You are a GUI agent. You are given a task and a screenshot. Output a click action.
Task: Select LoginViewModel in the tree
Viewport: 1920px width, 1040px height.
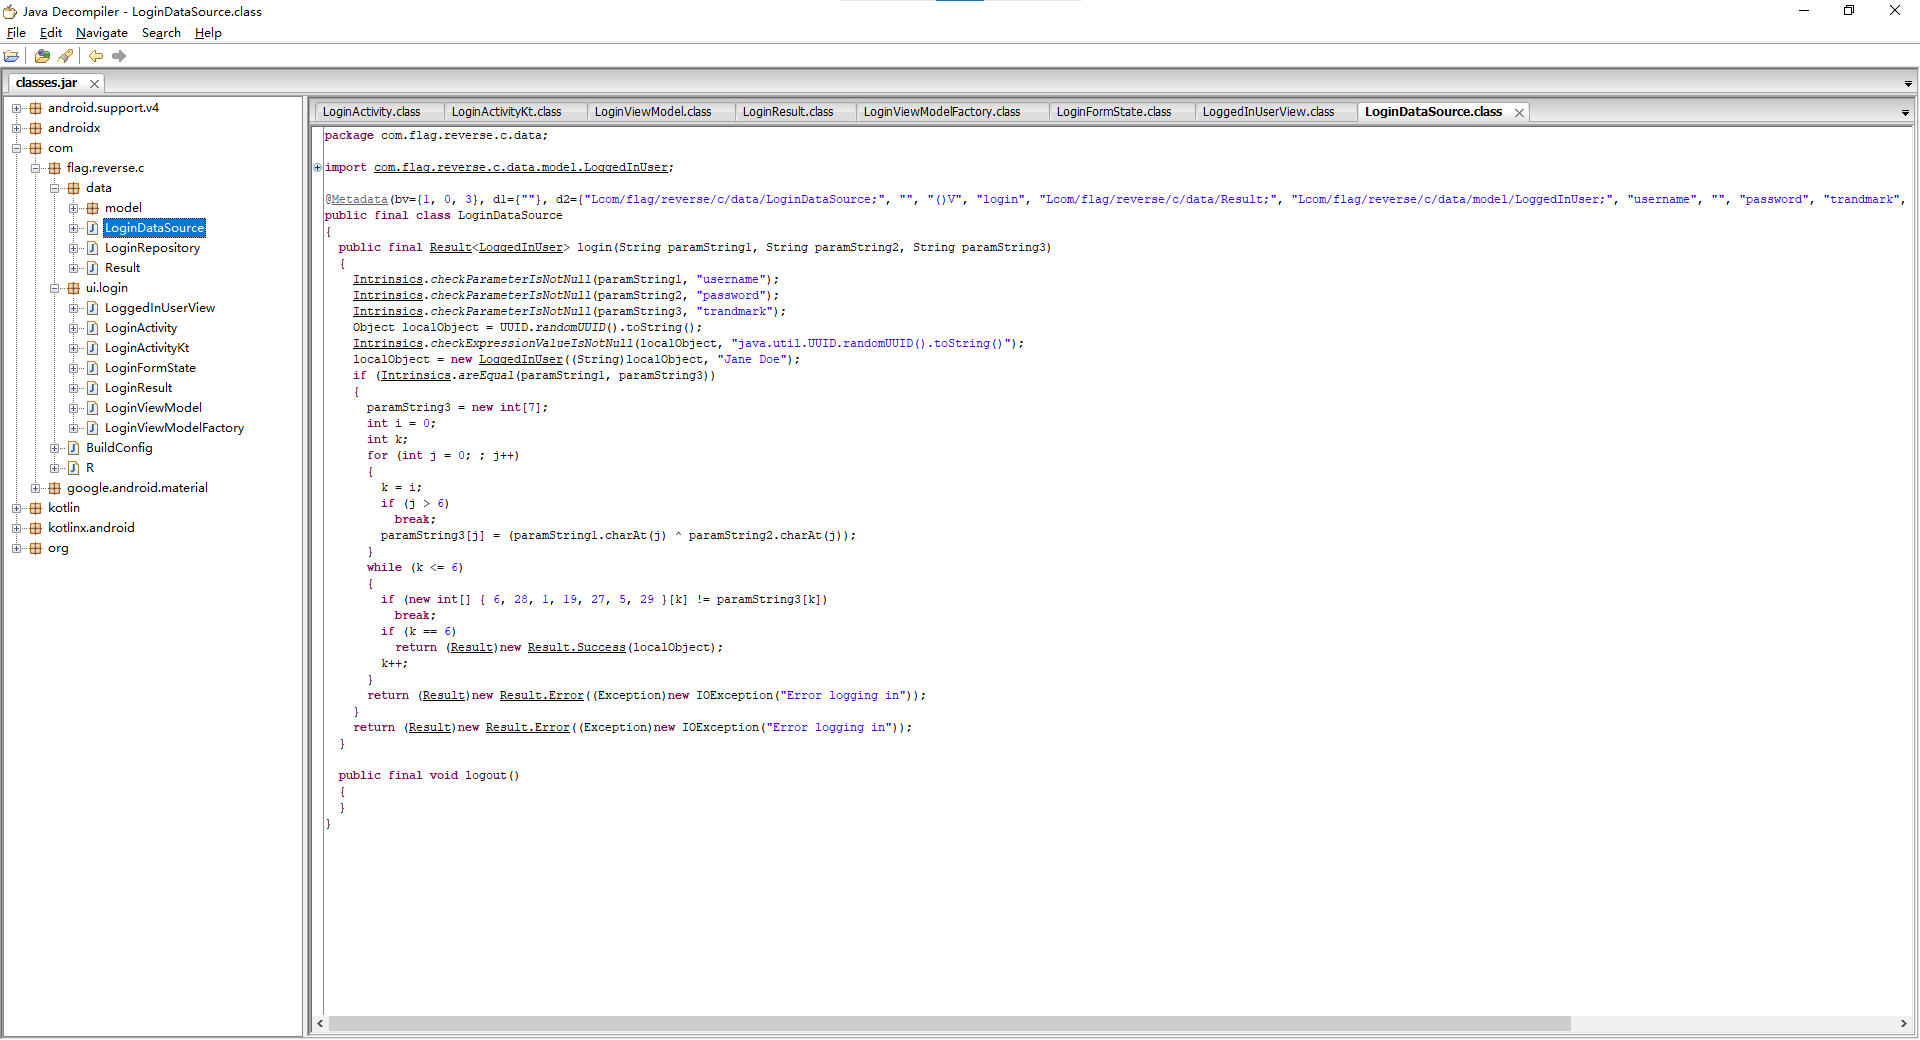point(153,408)
